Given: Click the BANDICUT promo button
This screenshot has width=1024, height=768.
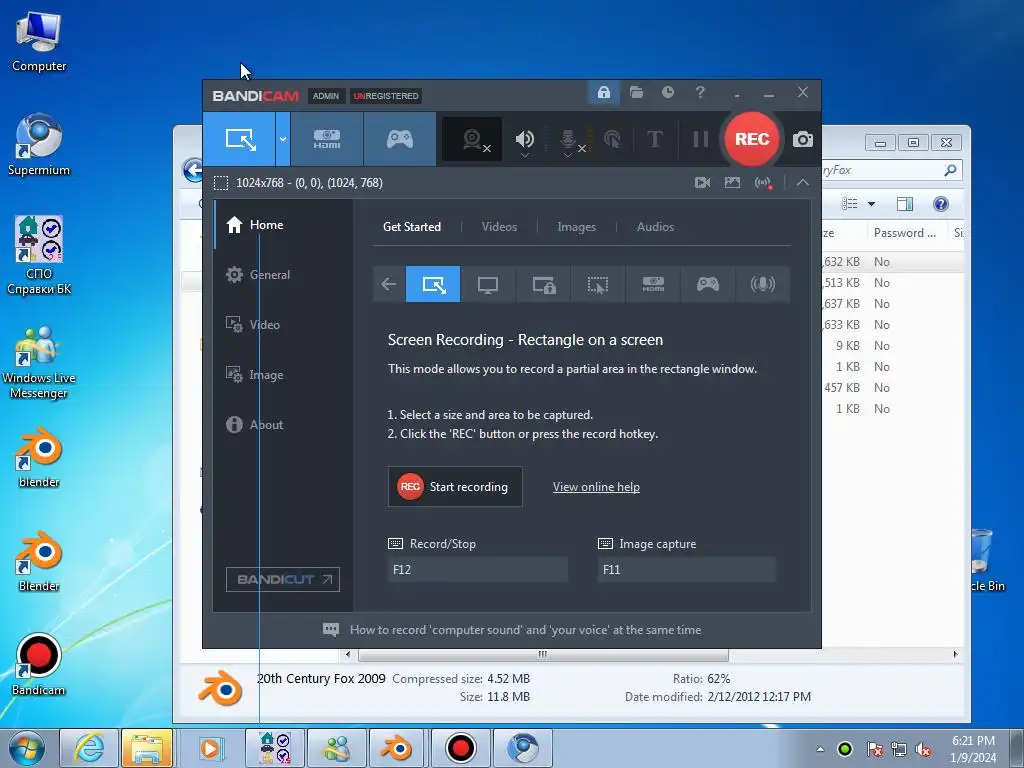Looking at the screenshot, I should click(283, 579).
